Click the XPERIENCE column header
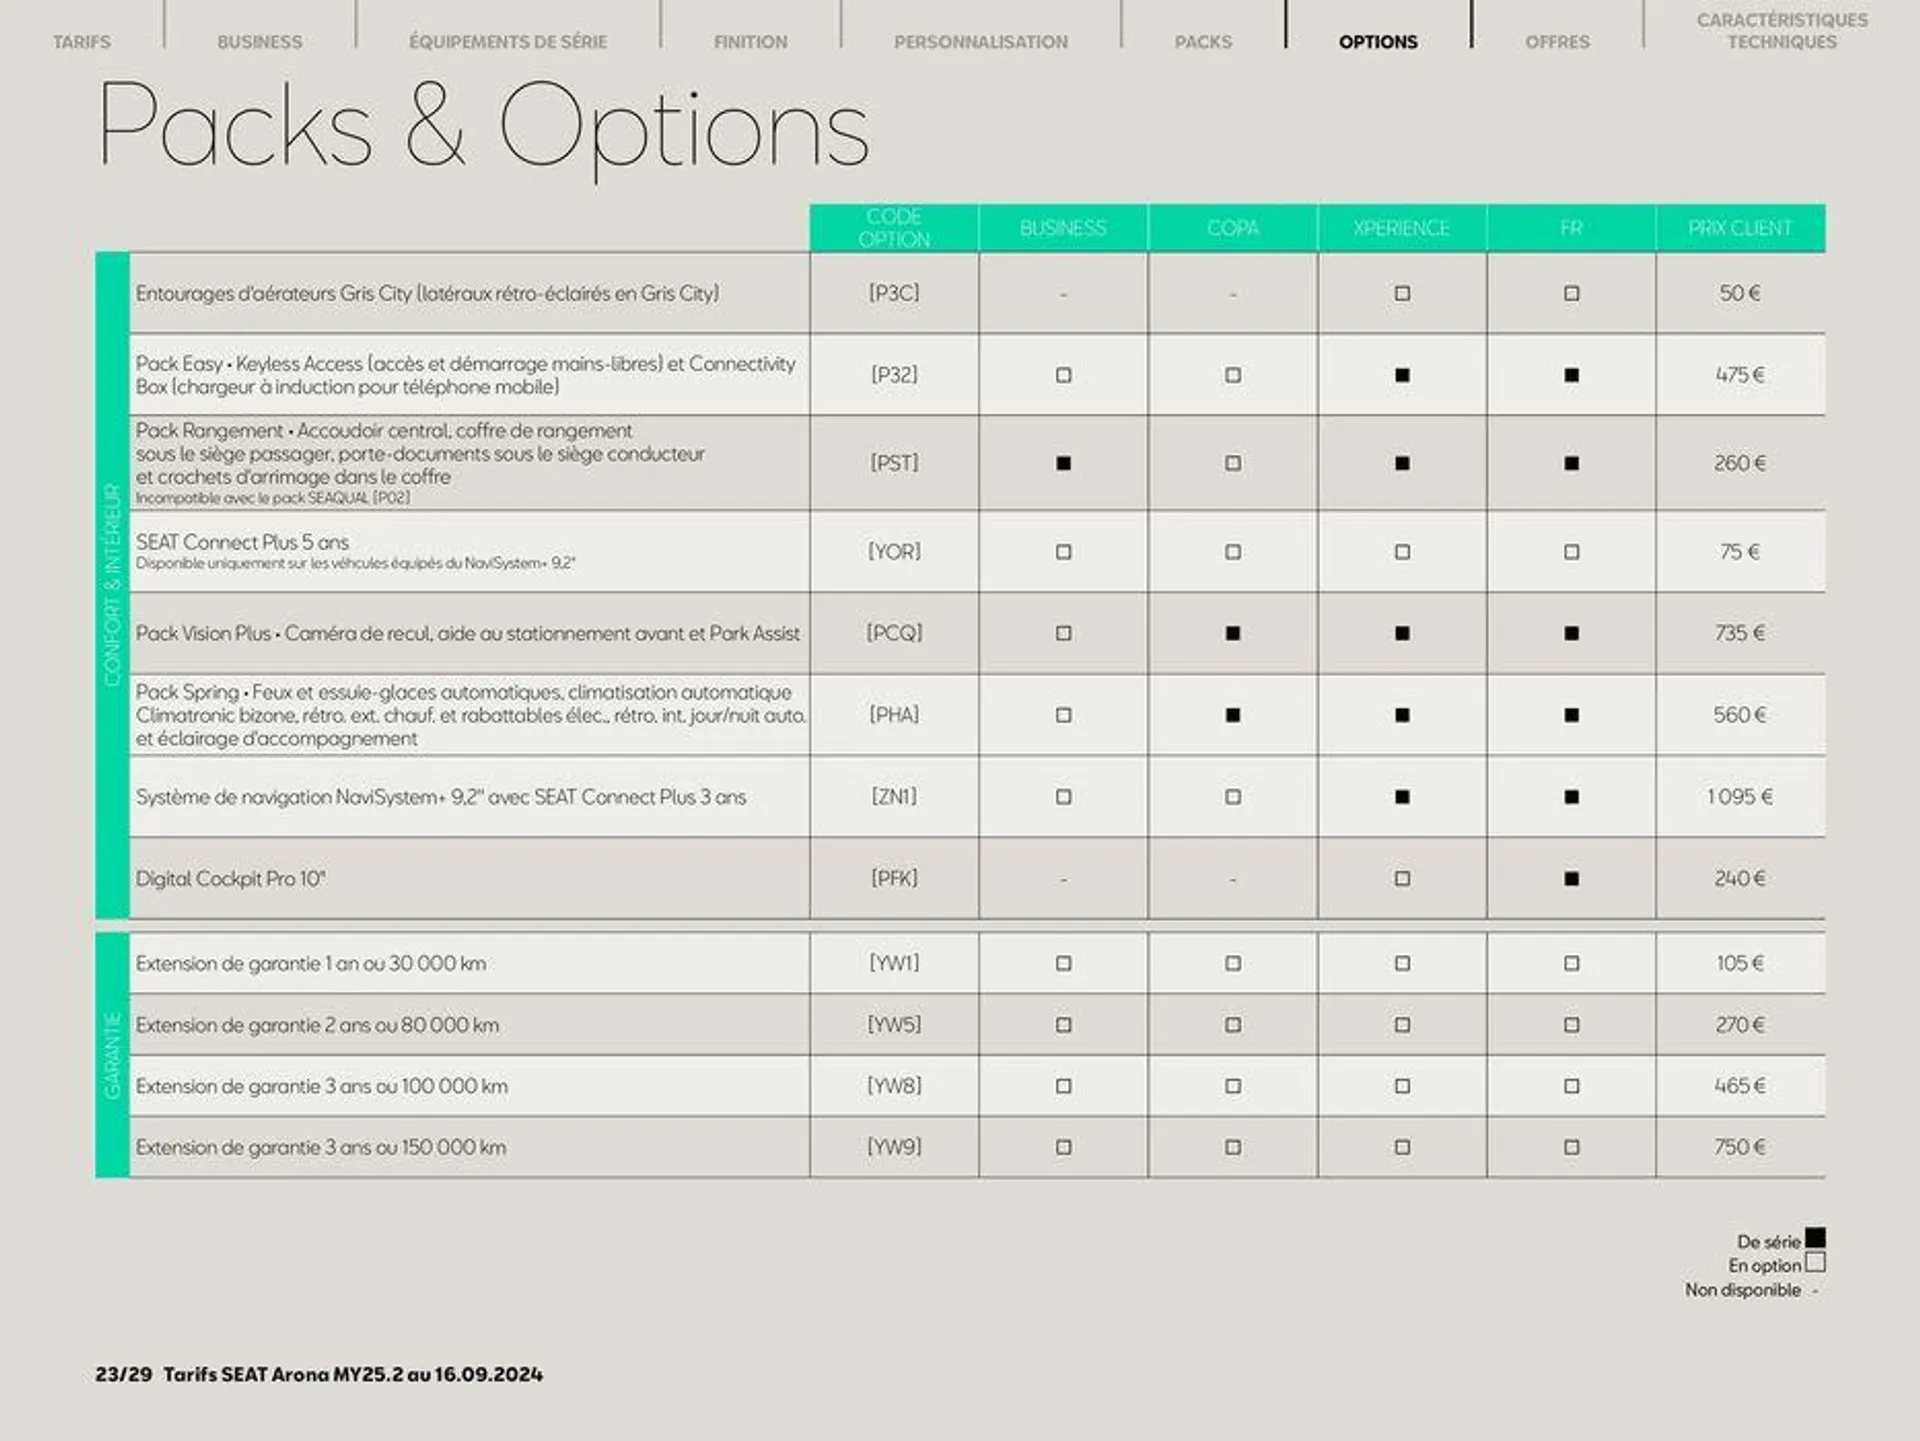The height and width of the screenshot is (1441, 1920). click(1402, 228)
